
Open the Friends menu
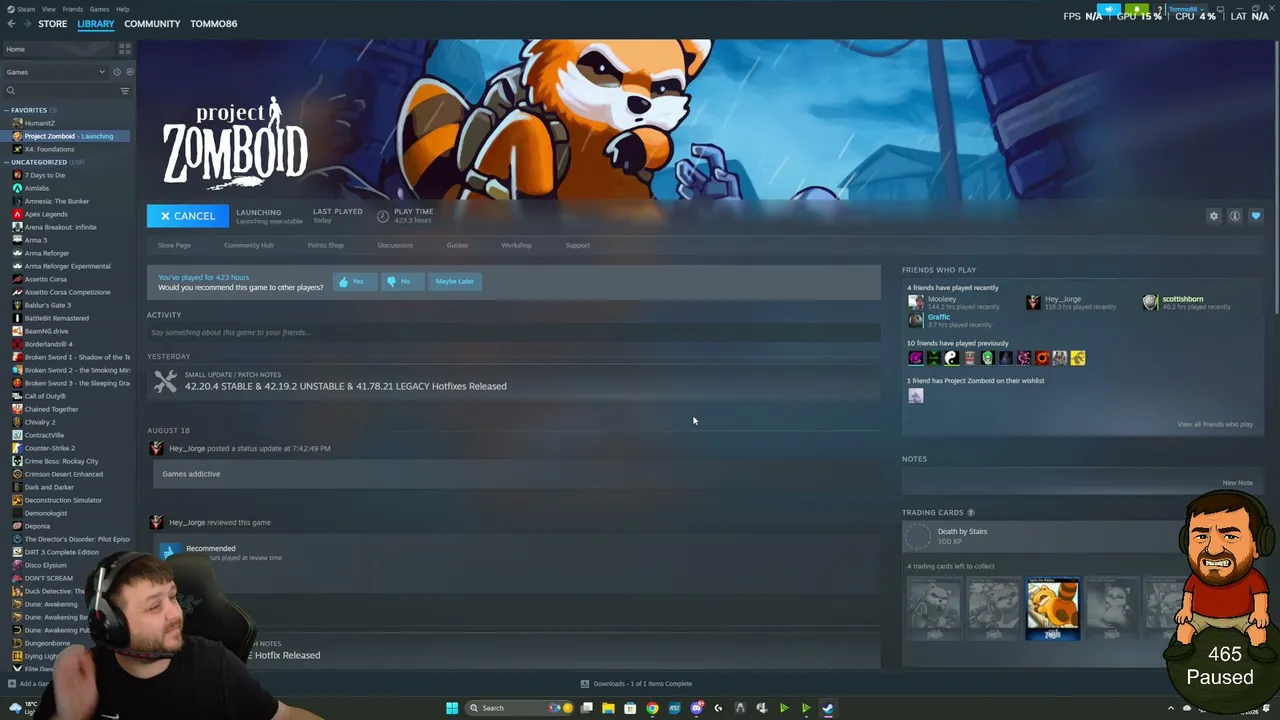pyautogui.click(x=73, y=9)
